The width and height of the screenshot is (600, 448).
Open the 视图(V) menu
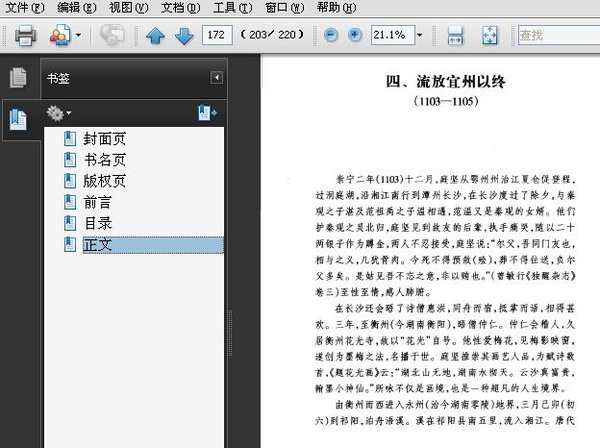128,7
